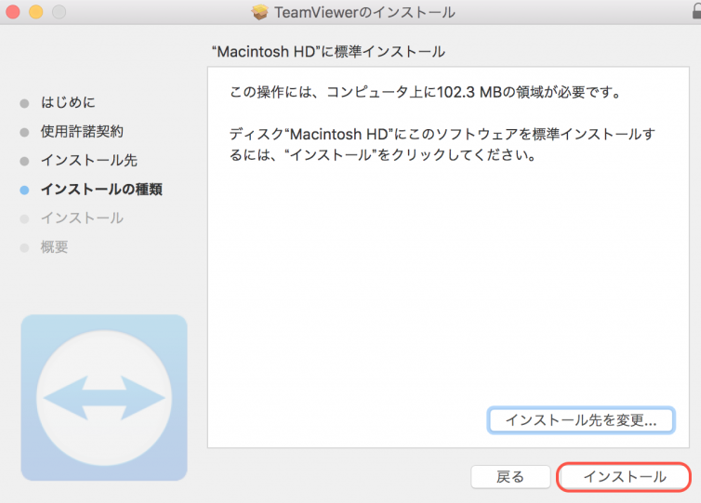The image size is (701, 503).
Task: Click the TeamViewer logo image
Action: point(104,397)
